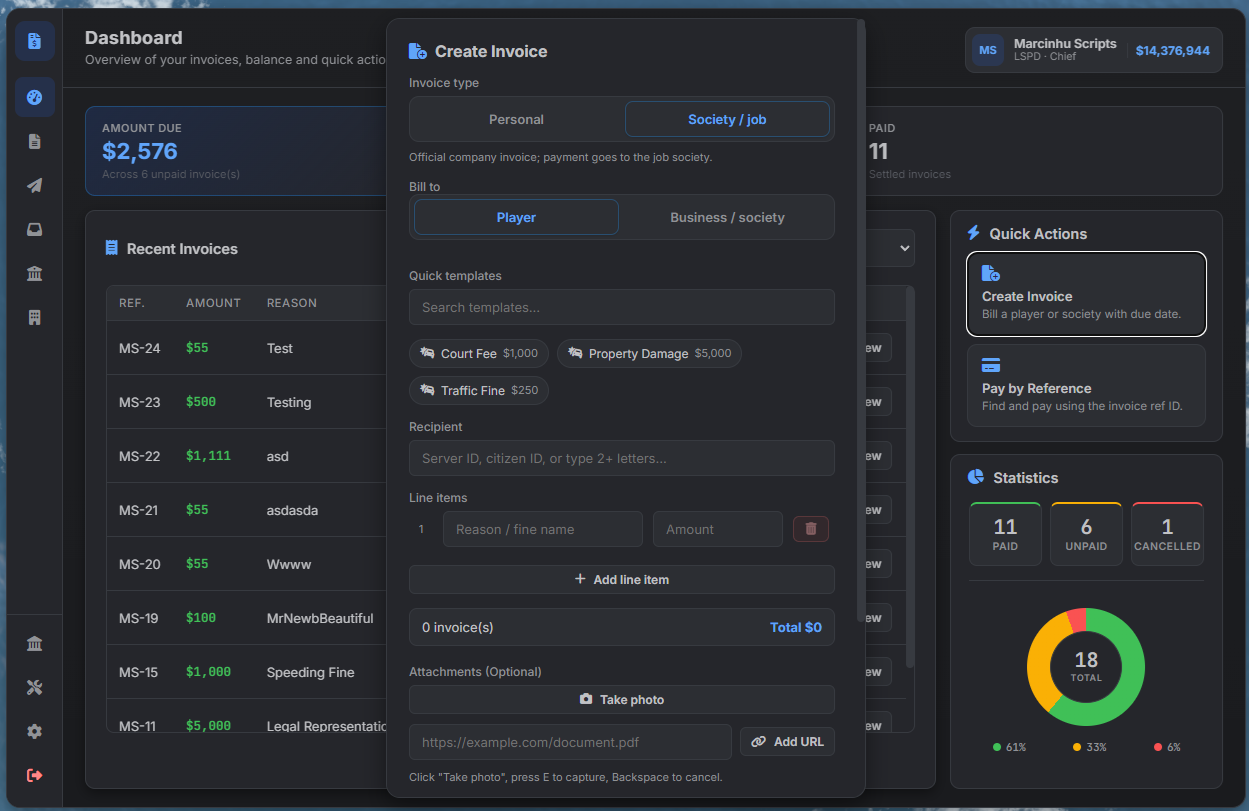This screenshot has height=811, width=1249.
Task: Focus the Search templates field
Action: pos(622,307)
